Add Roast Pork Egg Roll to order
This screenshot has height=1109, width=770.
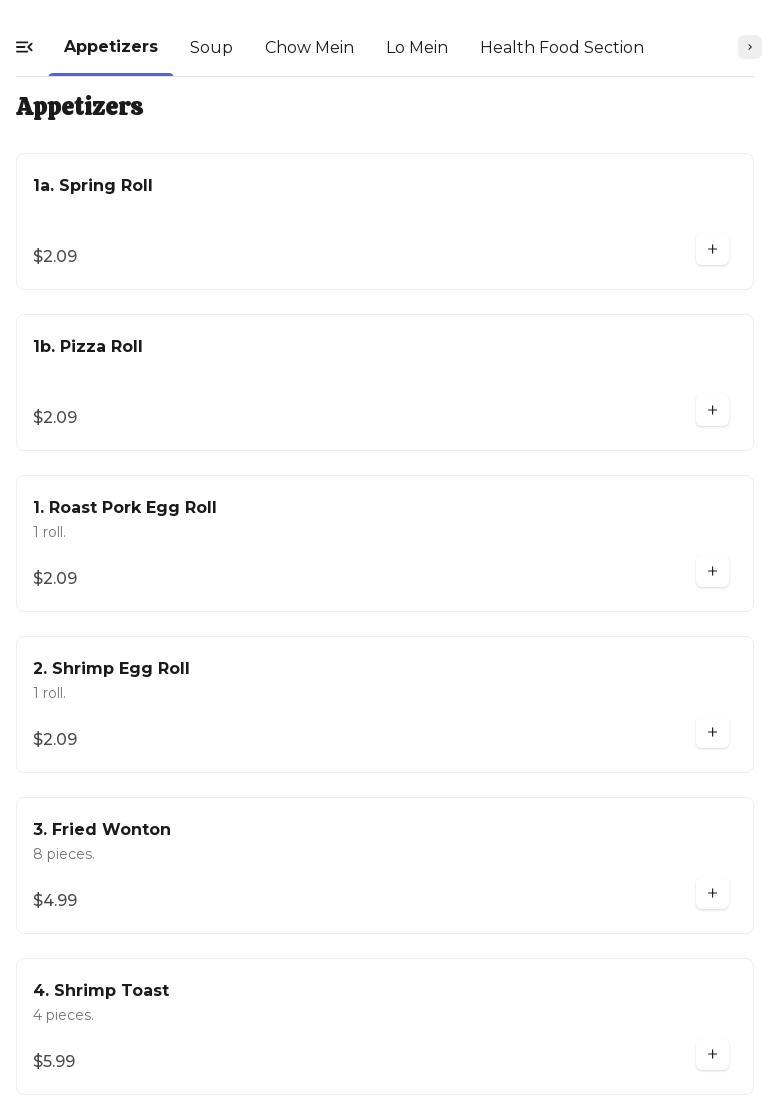712,572
